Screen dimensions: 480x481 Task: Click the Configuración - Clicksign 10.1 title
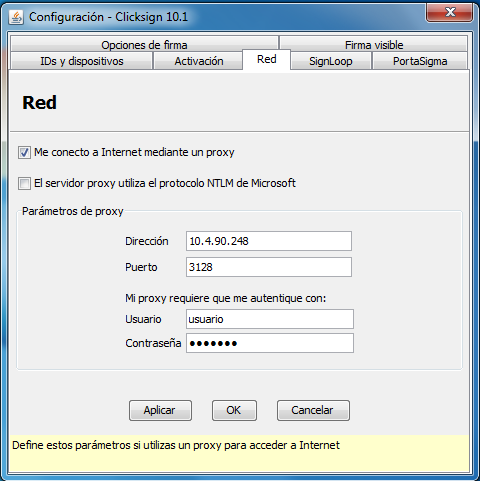(108, 17)
